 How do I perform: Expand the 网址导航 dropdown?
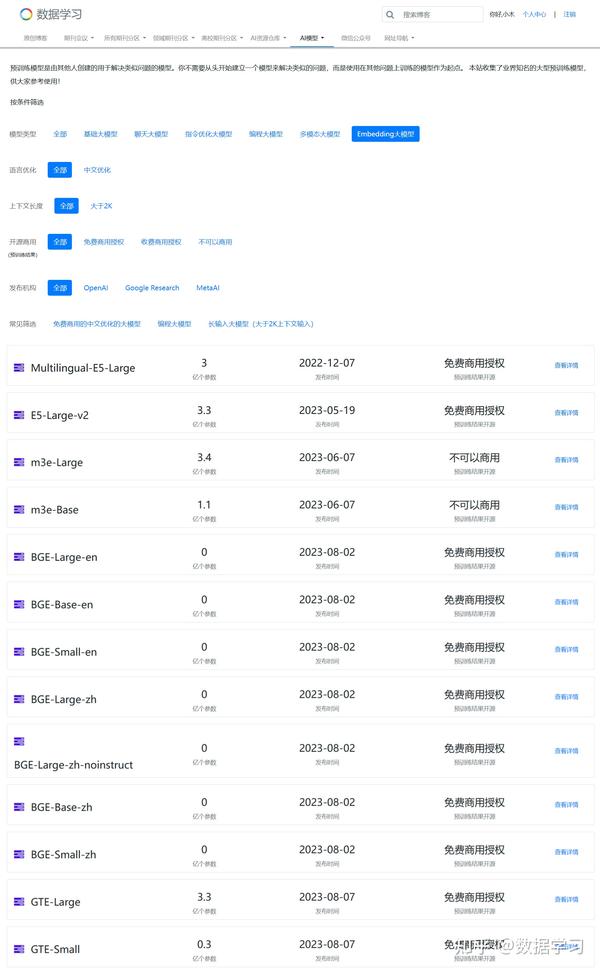pos(399,38)
